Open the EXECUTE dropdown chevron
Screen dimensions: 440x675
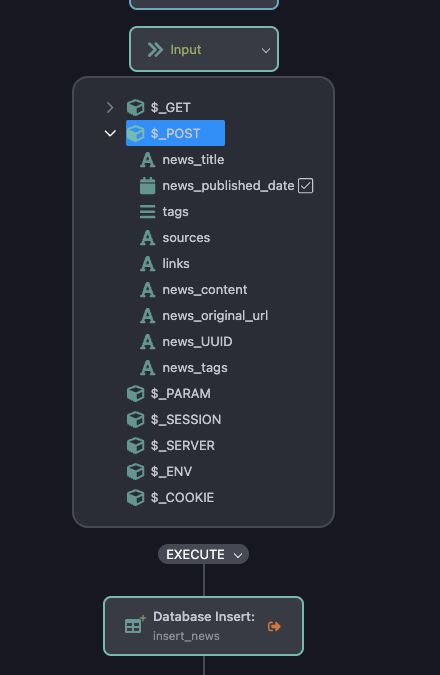(238, 555)
